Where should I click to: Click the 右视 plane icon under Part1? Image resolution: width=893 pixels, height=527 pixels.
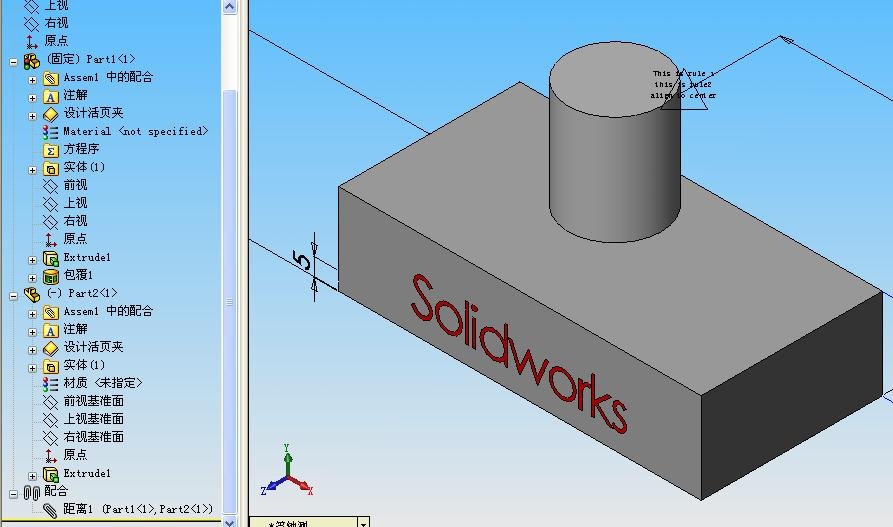51,222
